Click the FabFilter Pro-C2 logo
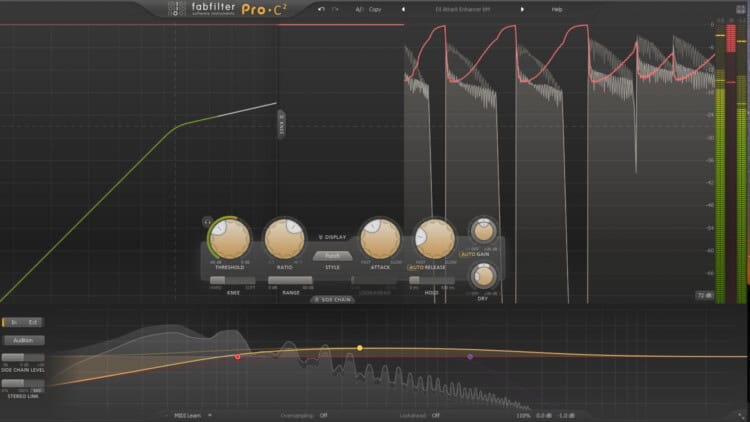 (228, 9)
